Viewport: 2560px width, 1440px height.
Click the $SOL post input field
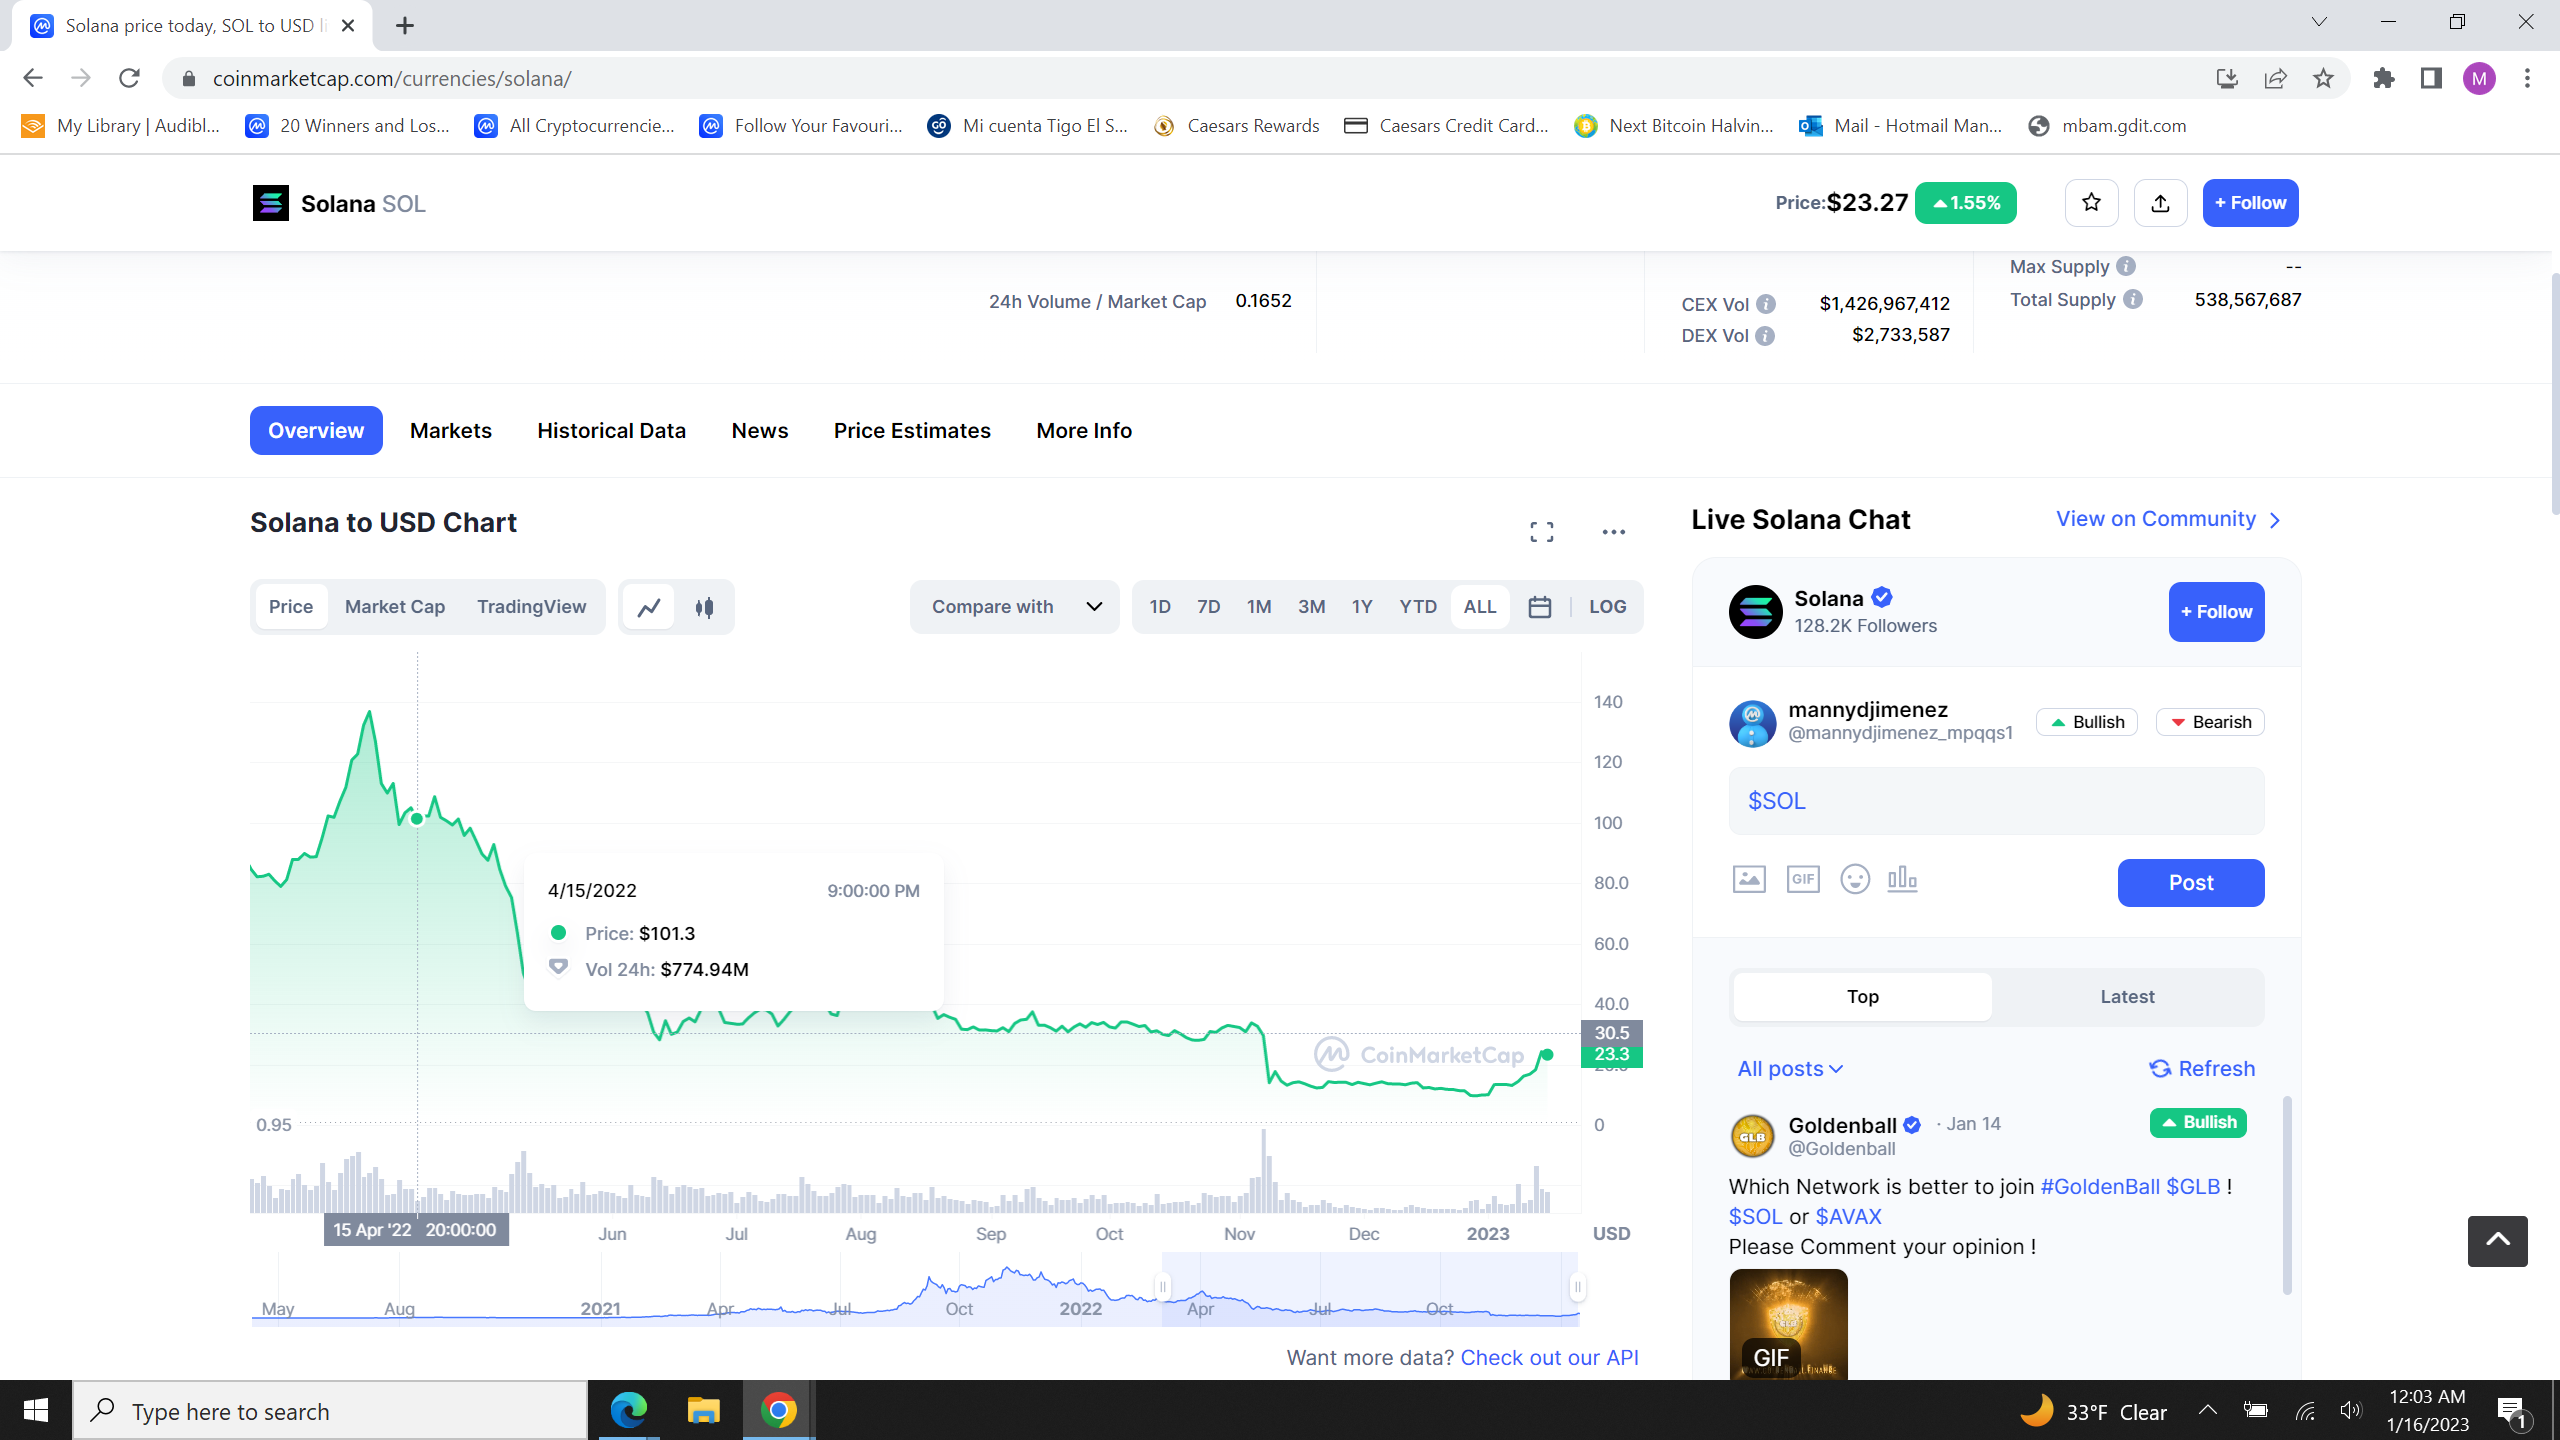coord(1996,801)
